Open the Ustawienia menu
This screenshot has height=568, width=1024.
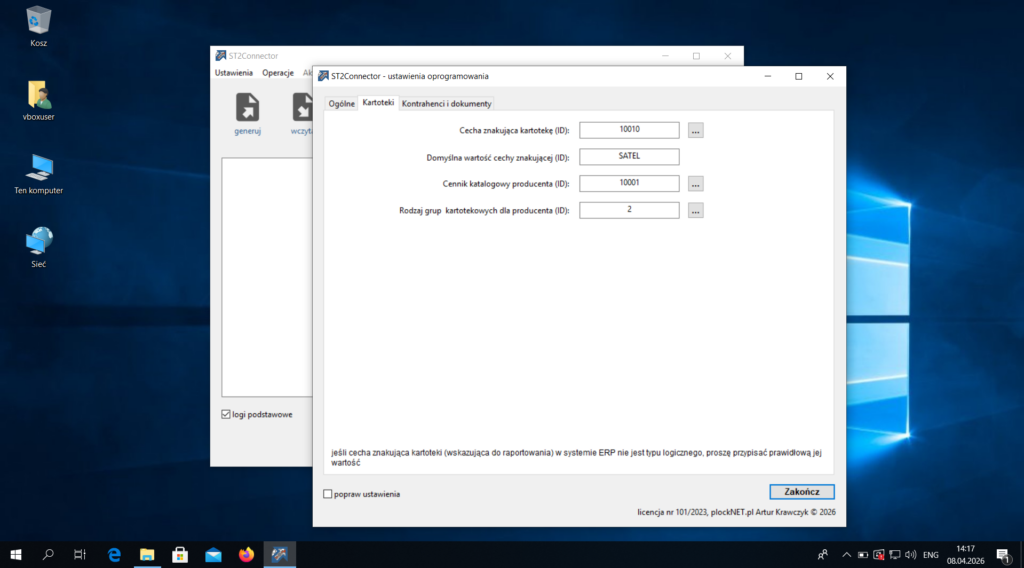[234, 73]
